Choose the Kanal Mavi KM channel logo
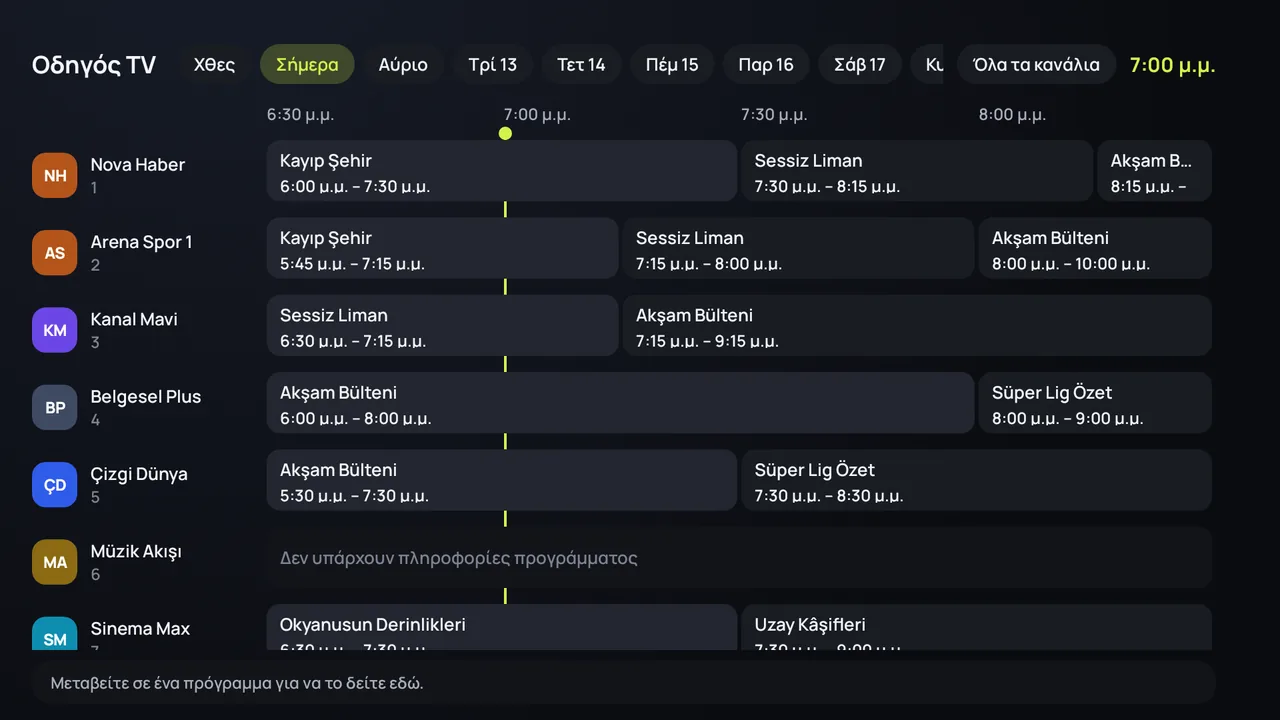Viewport: 1280px width, 720px height. tap(55, 330)
